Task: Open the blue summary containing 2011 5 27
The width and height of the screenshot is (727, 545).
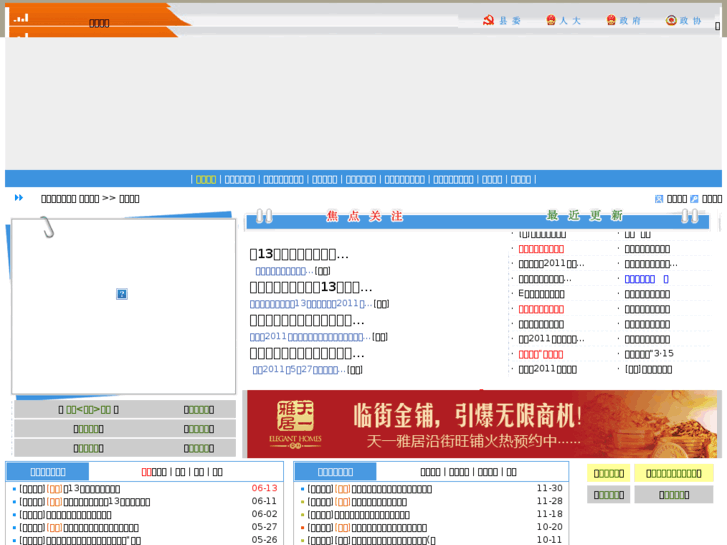Action: (299, 370)
